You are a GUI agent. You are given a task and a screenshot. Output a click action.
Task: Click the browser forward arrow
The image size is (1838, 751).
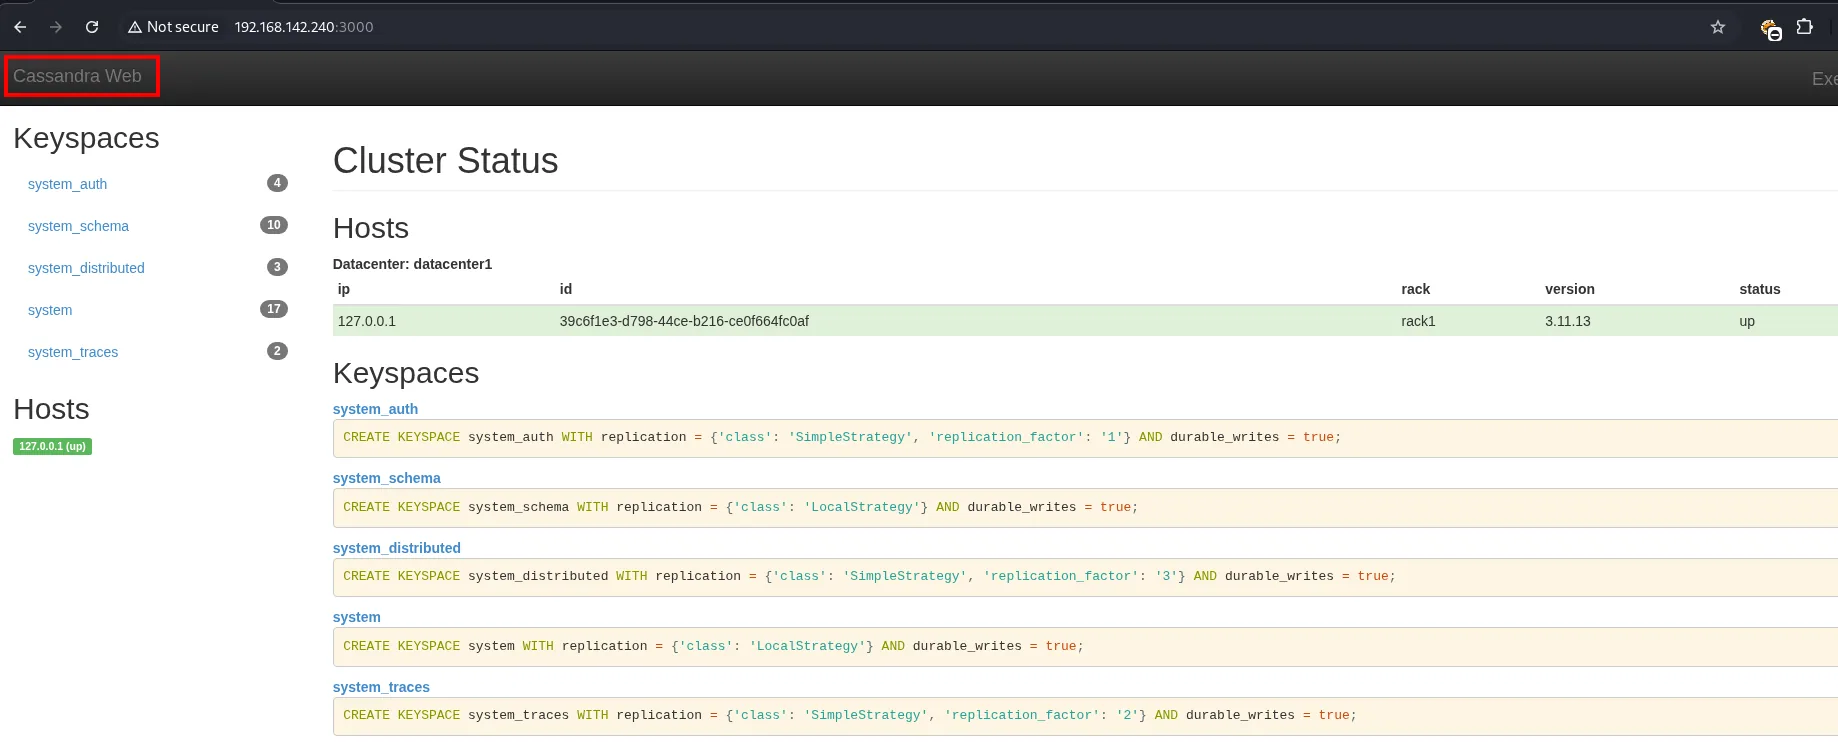tap(56, 27)
